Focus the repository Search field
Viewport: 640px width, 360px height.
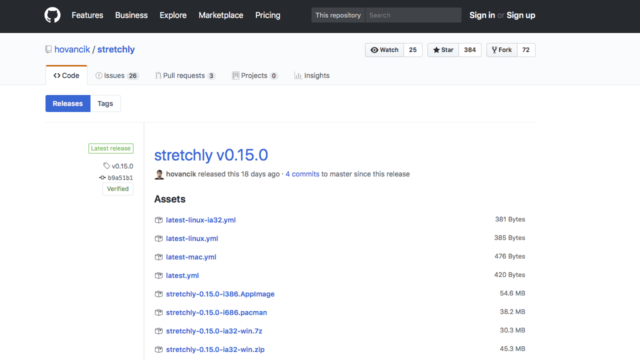point(413,16)
